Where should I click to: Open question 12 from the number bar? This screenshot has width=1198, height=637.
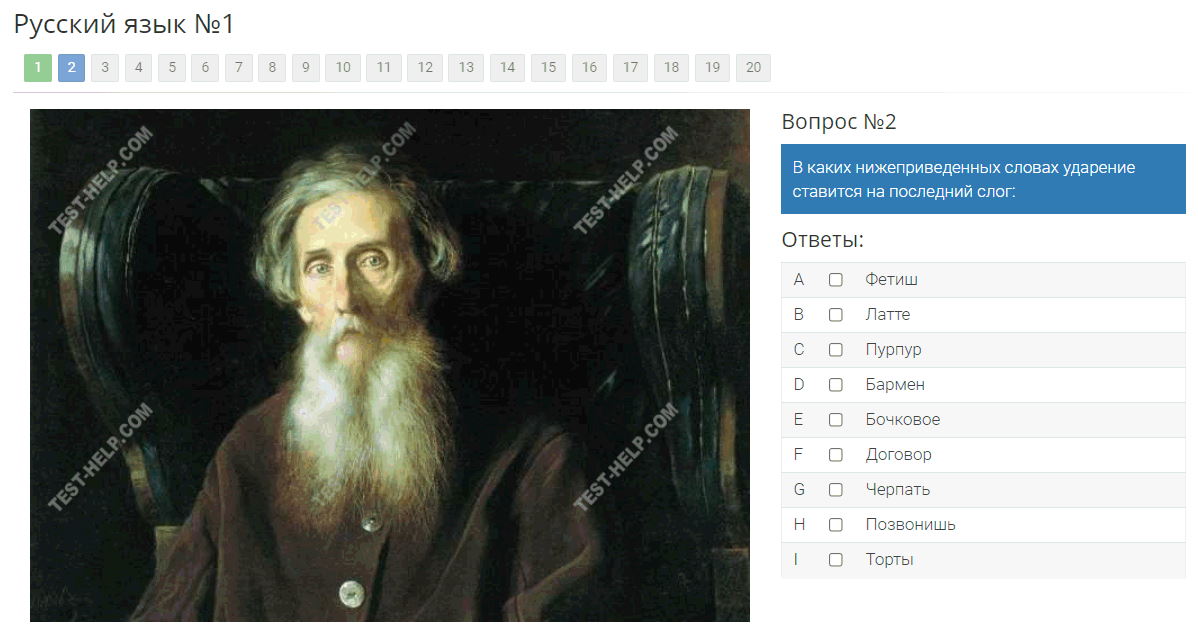(425, 67)
